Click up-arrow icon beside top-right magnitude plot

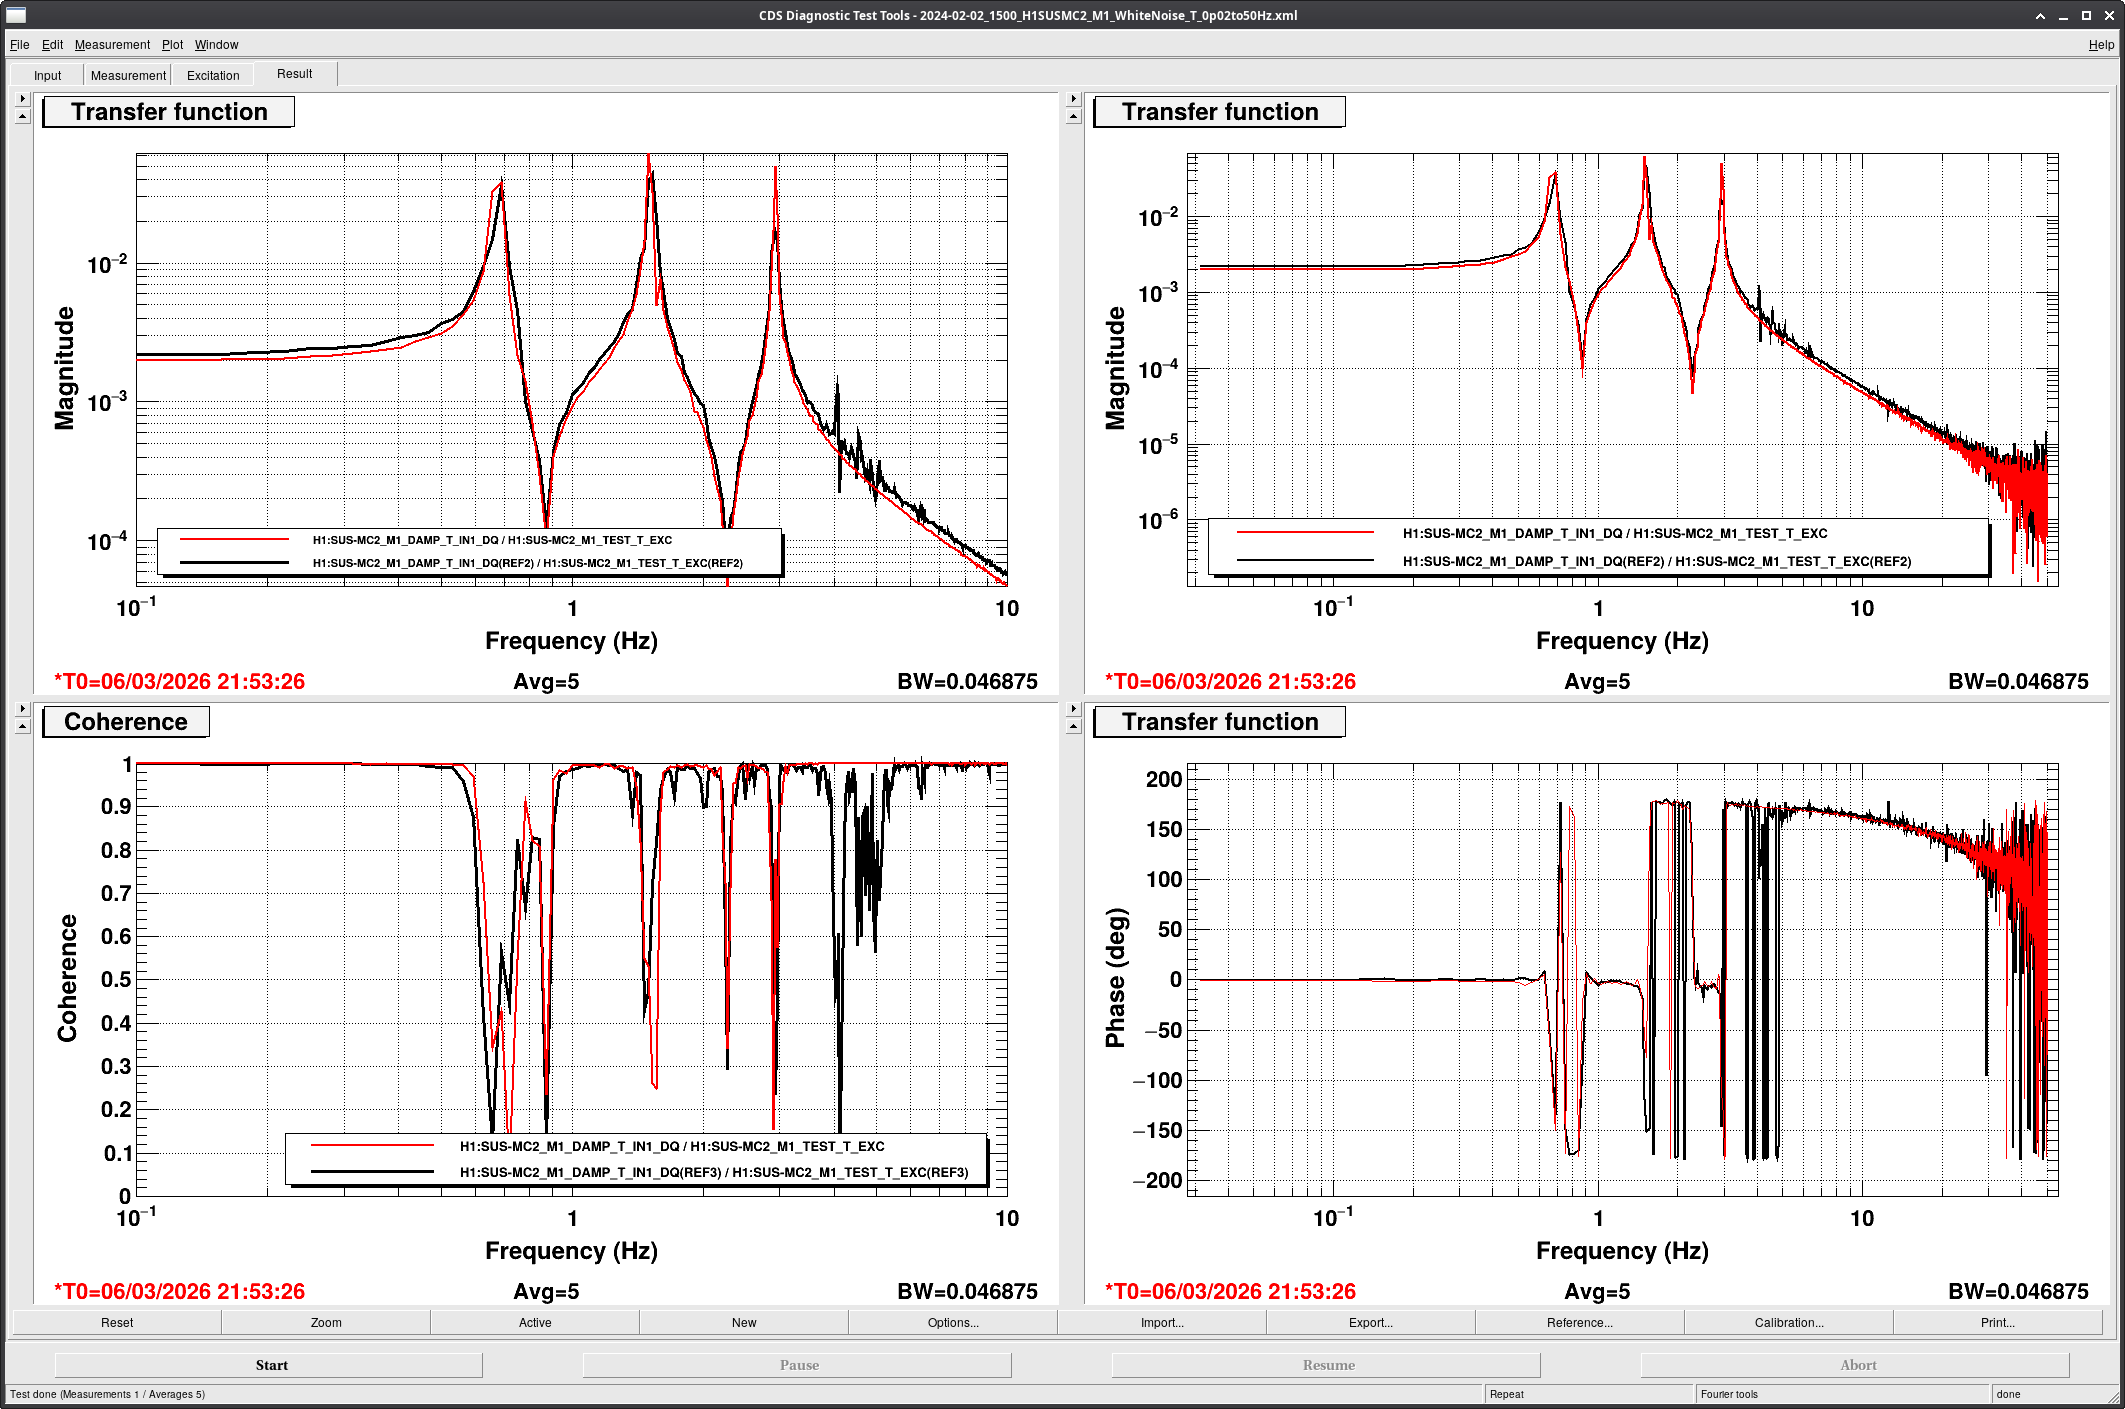click(1073, 116)
